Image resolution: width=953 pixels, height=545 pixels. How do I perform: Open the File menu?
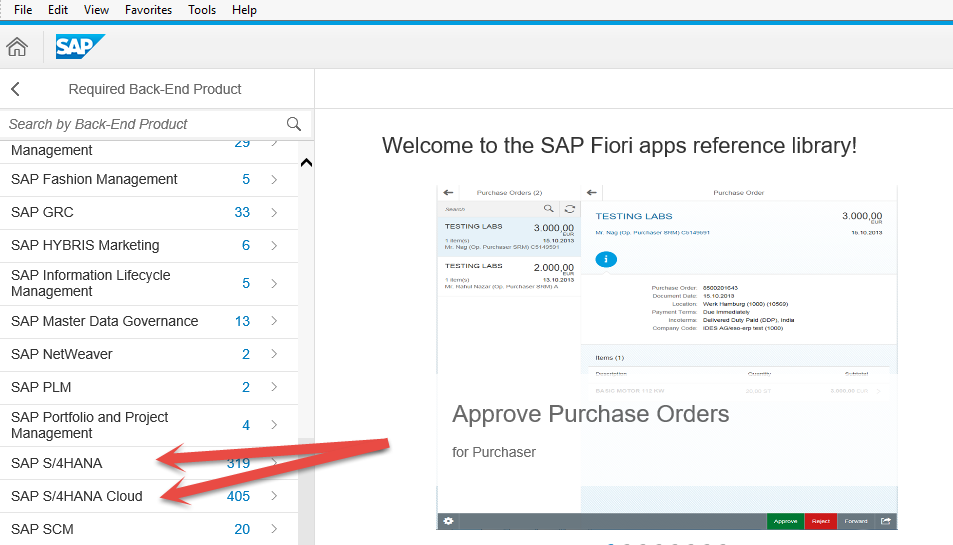click(x=23, y=10)
